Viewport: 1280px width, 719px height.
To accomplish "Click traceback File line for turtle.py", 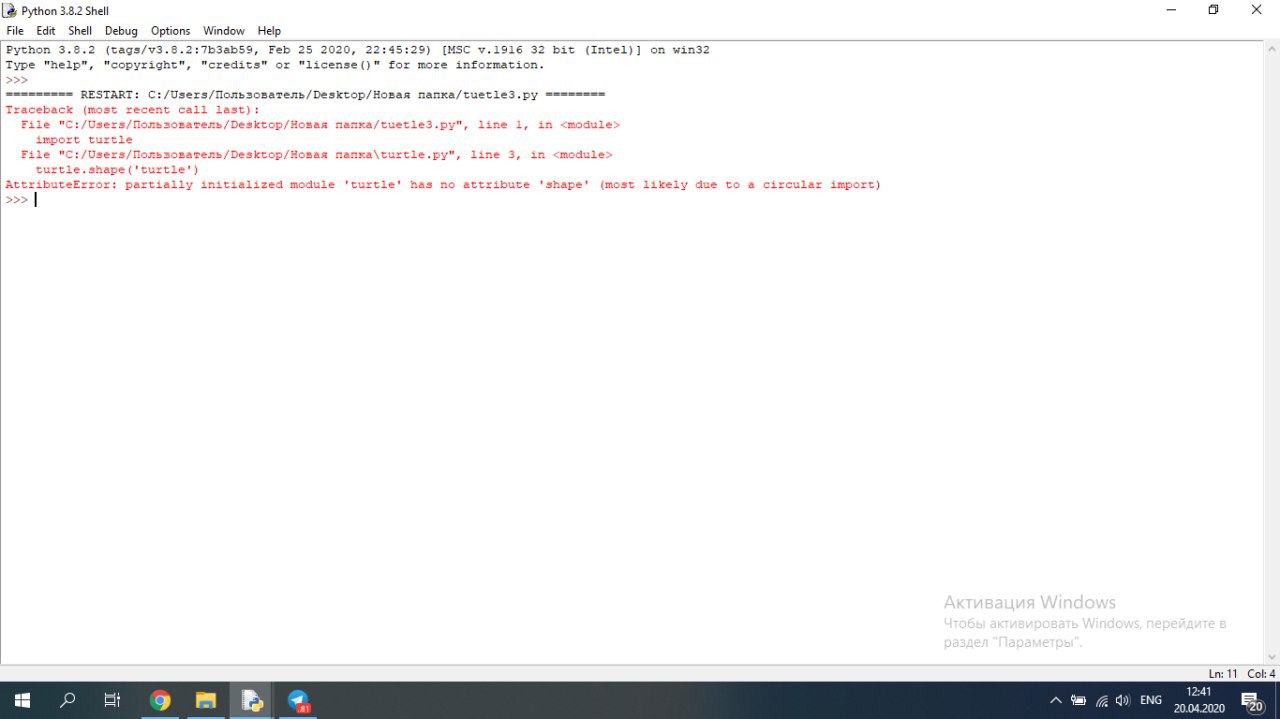I will pyautogui.click(x=316, y=155).
